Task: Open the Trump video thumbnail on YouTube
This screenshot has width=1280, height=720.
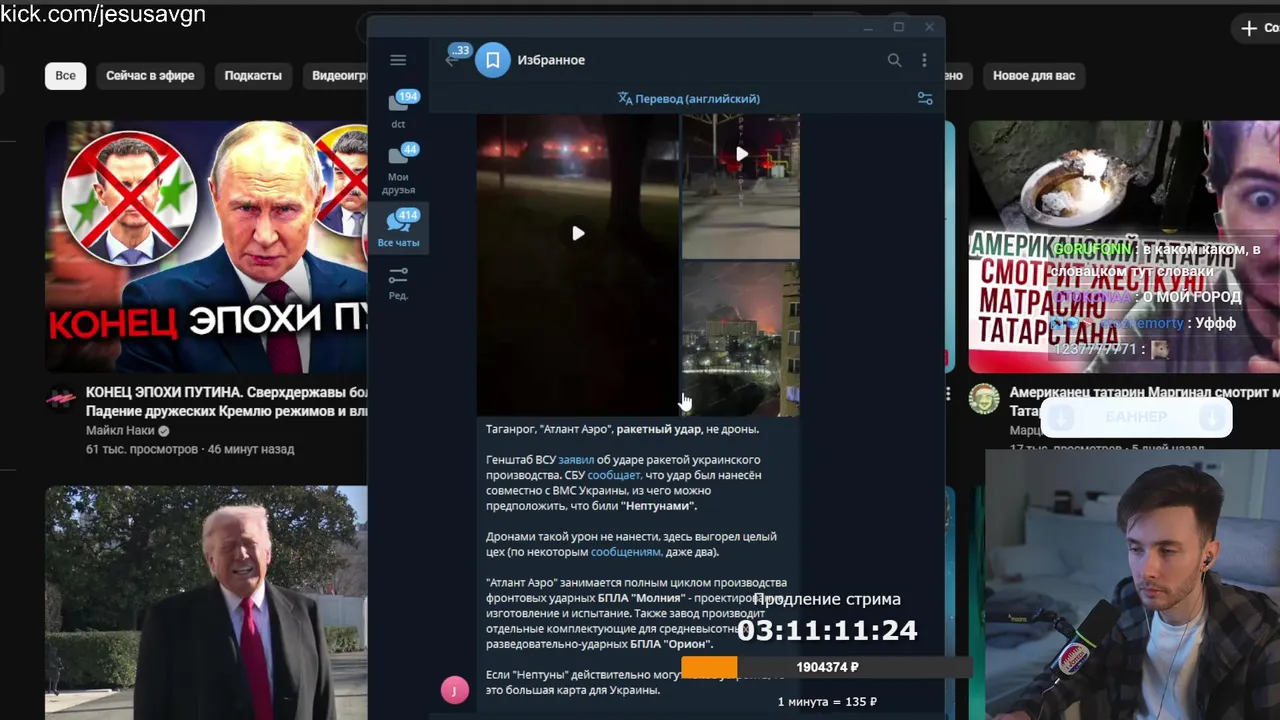Action: (206, 603)
